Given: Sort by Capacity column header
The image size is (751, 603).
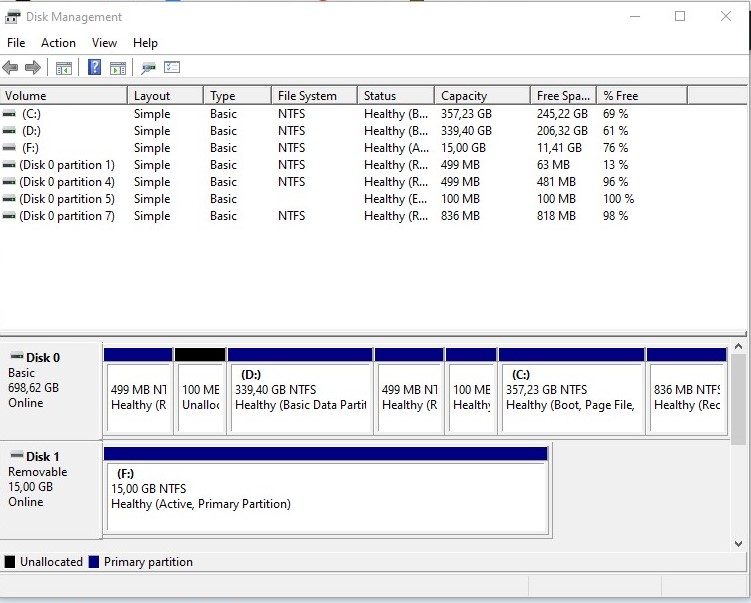Looking at the screenshot, I should tap(483, 96).
